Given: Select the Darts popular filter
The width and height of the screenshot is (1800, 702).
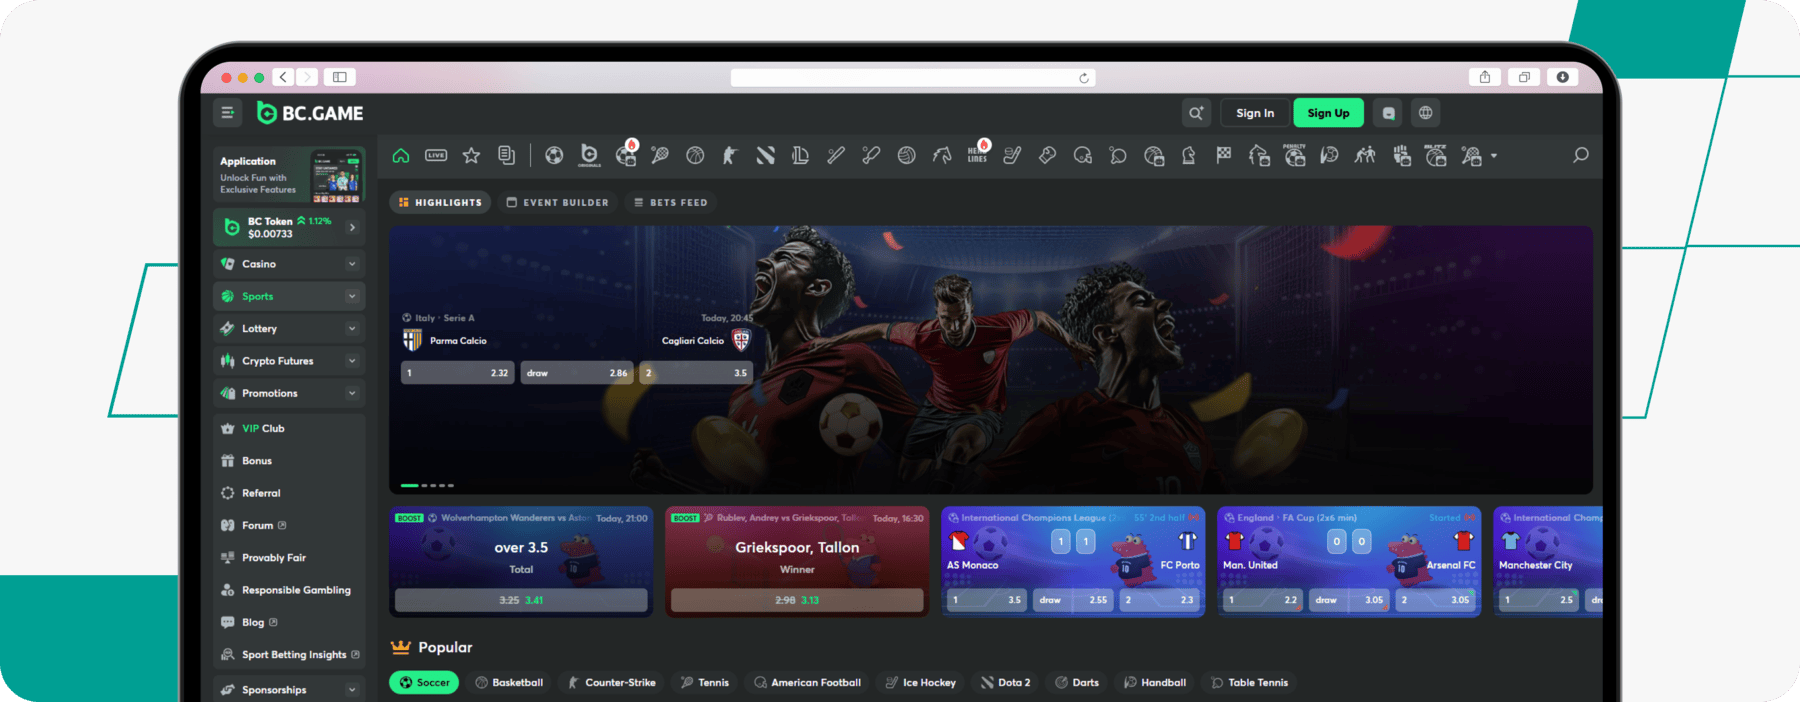Looking at the screenshot, I should pos(1077,682).
